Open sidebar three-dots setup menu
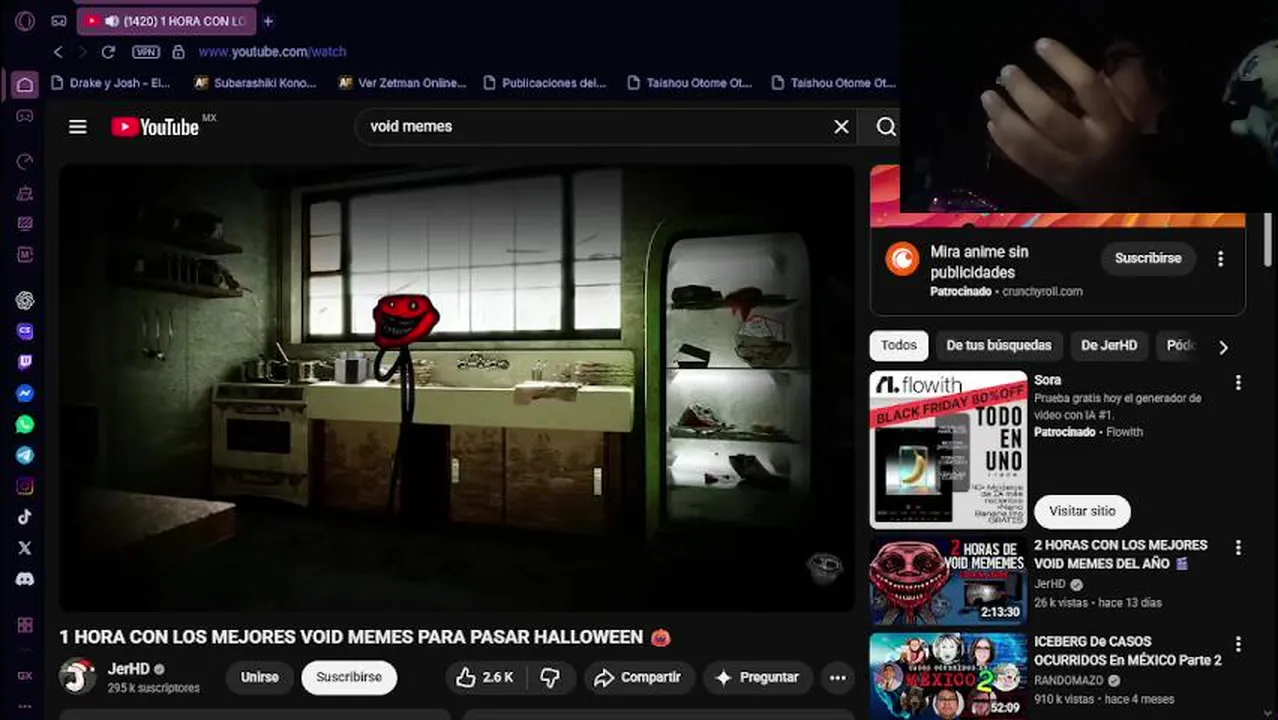Viewport: 1278px width, 720px height. (25, 706)
